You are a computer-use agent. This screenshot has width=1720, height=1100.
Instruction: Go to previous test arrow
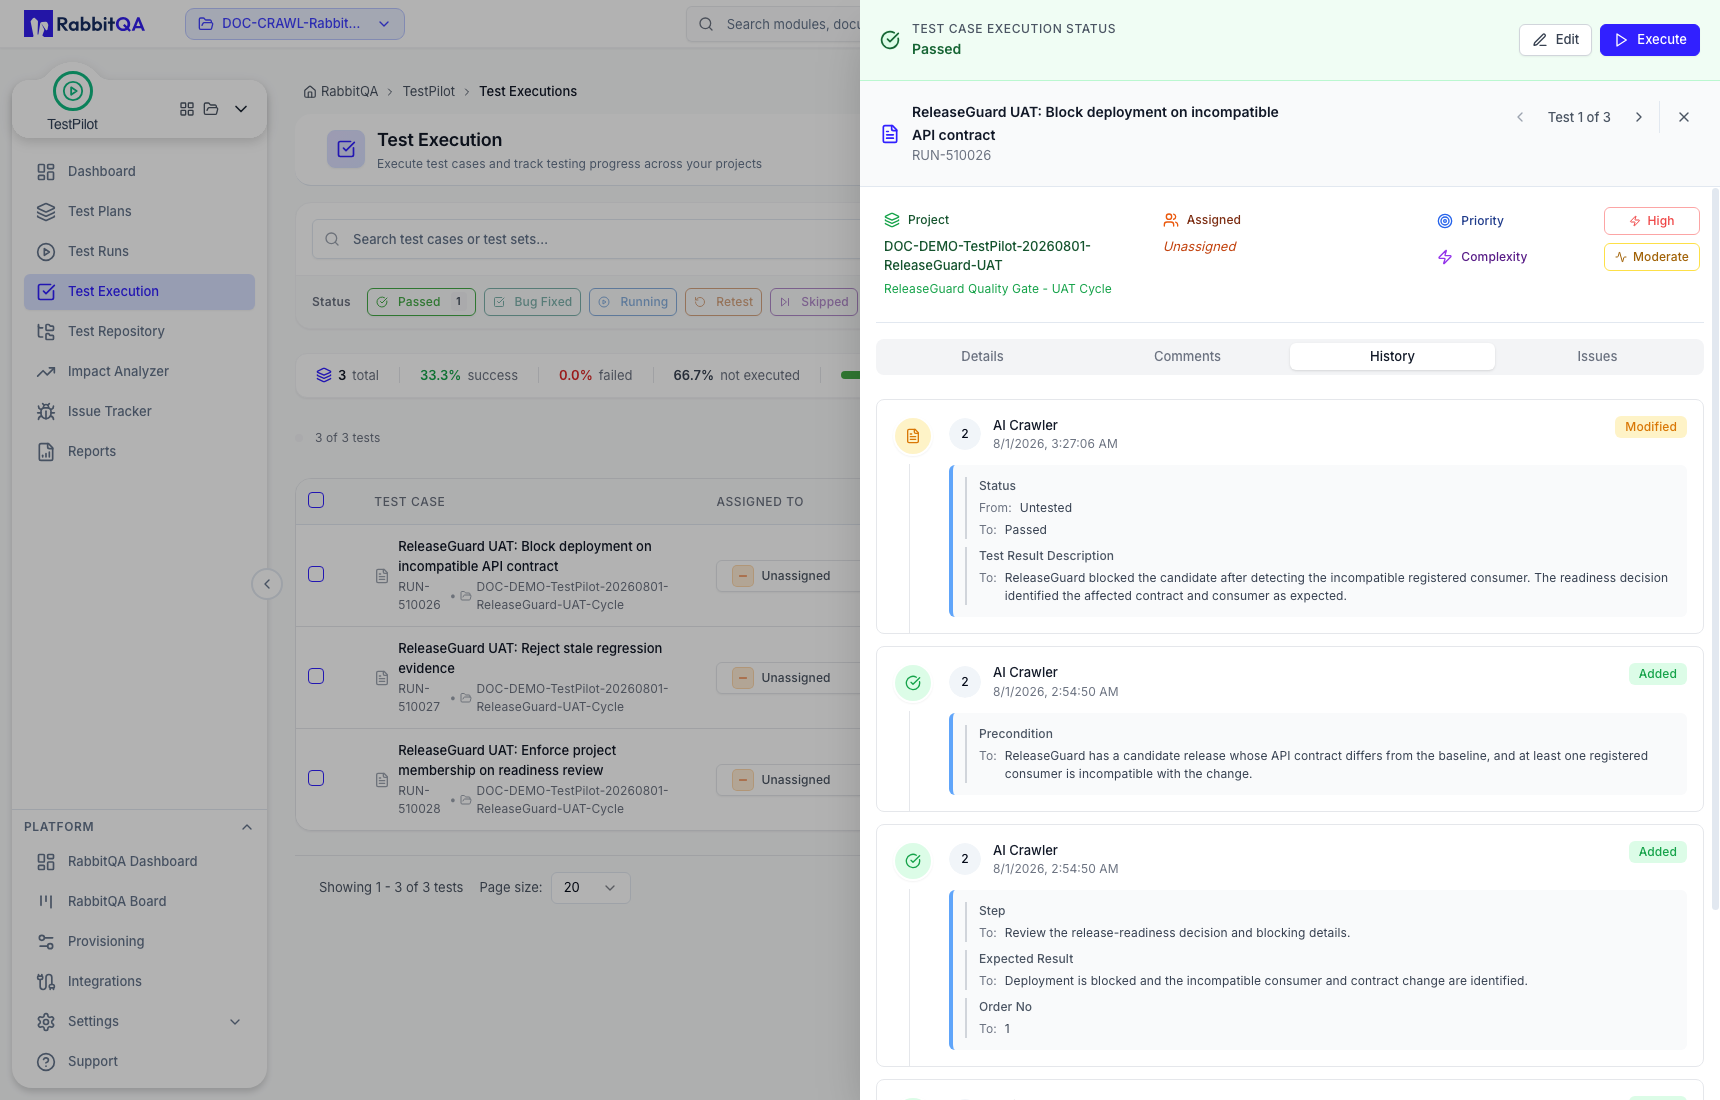1520,117
